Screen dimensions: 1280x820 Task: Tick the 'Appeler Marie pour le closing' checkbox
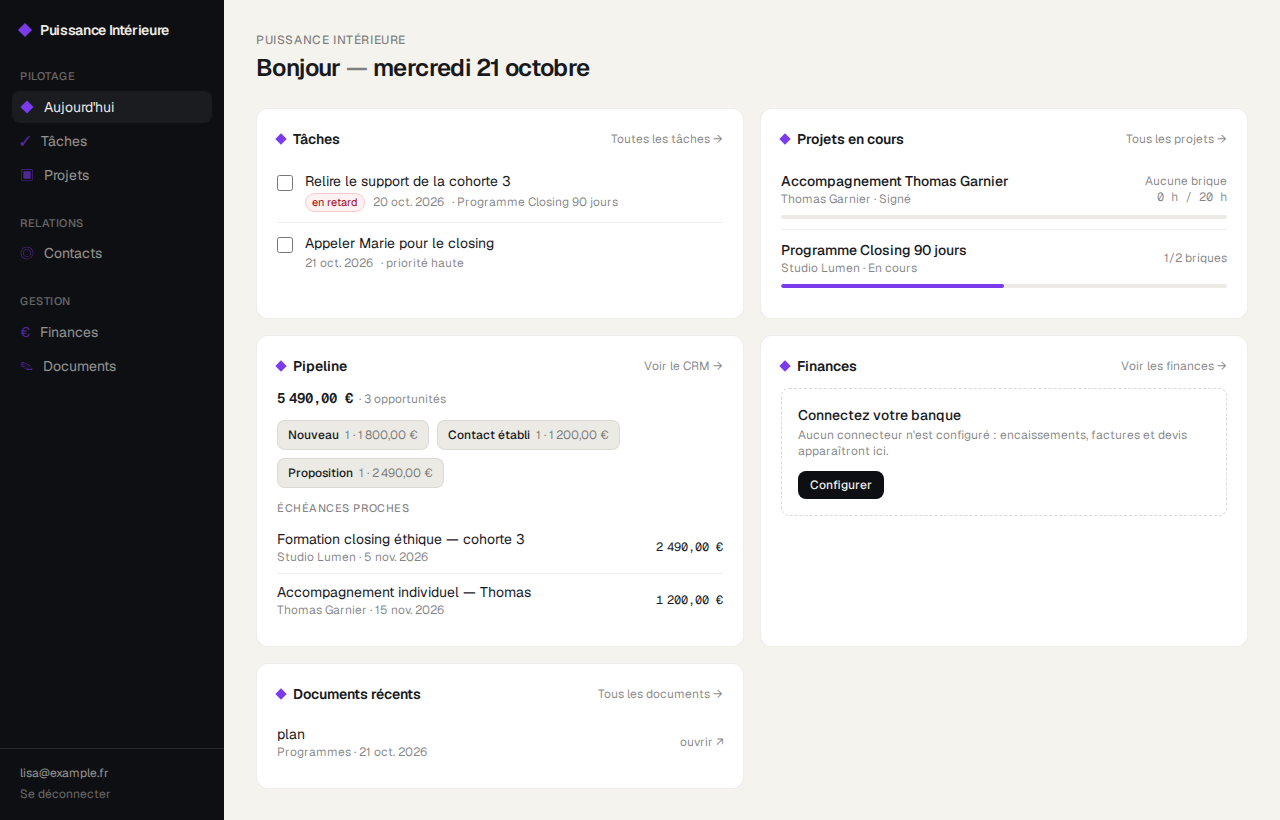click(285, 245)
